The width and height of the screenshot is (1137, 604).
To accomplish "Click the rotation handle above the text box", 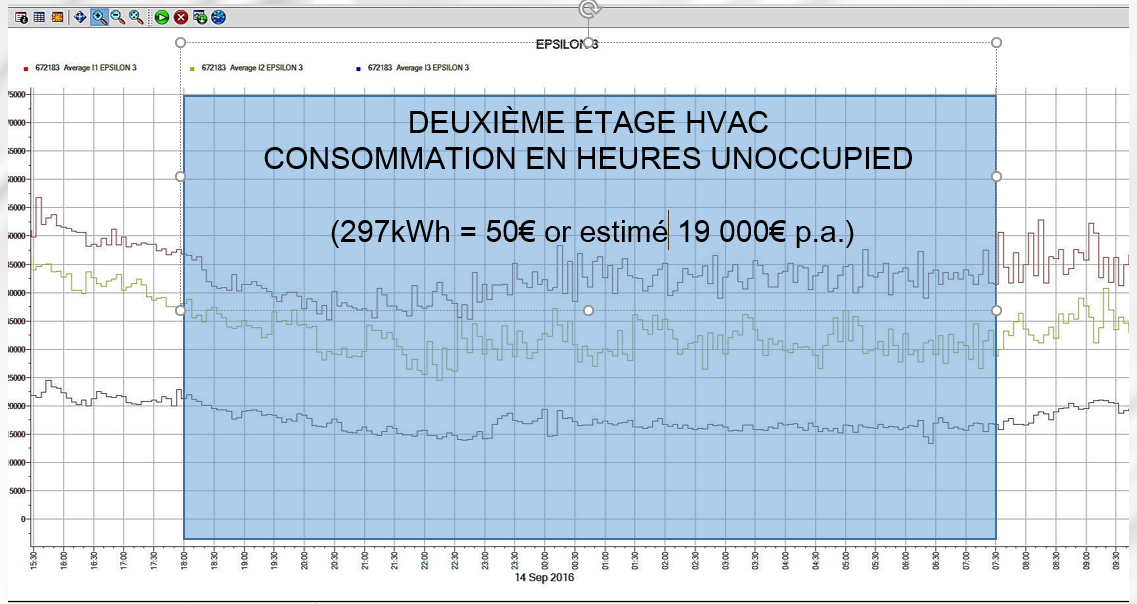I will (x=589, y=9).
